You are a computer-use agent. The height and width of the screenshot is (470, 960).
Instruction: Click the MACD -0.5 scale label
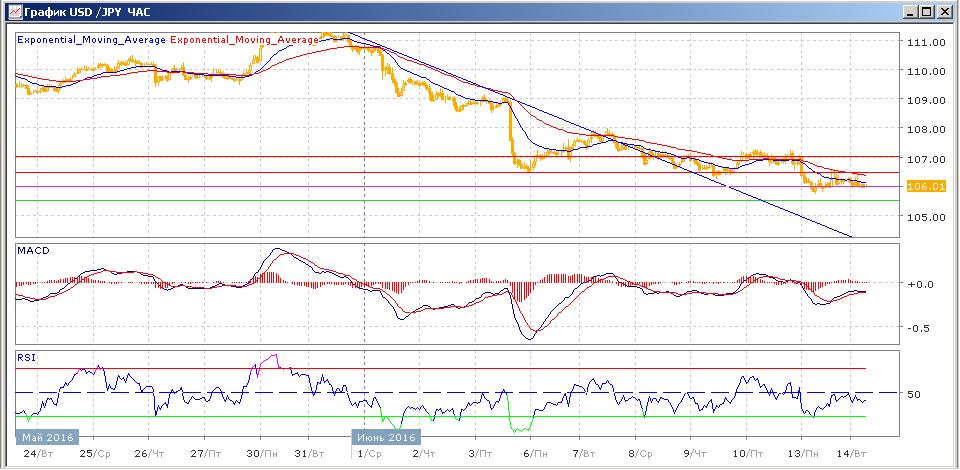pos(917,328)
